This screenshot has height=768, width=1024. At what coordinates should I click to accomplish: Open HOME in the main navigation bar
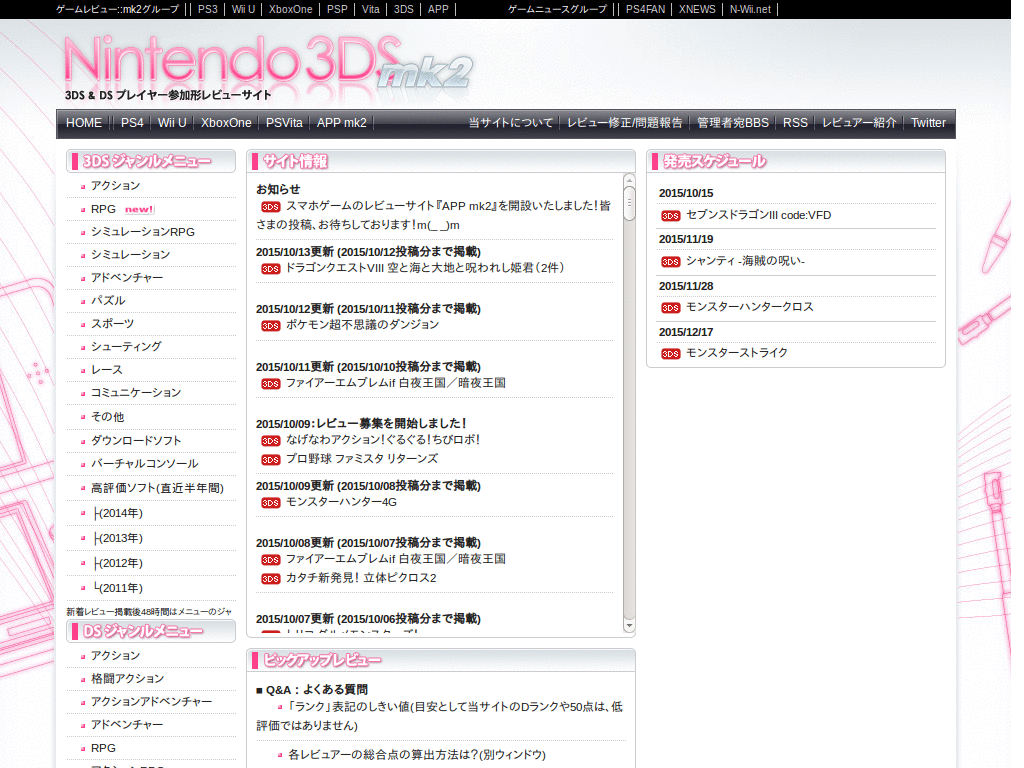[84, 123]
